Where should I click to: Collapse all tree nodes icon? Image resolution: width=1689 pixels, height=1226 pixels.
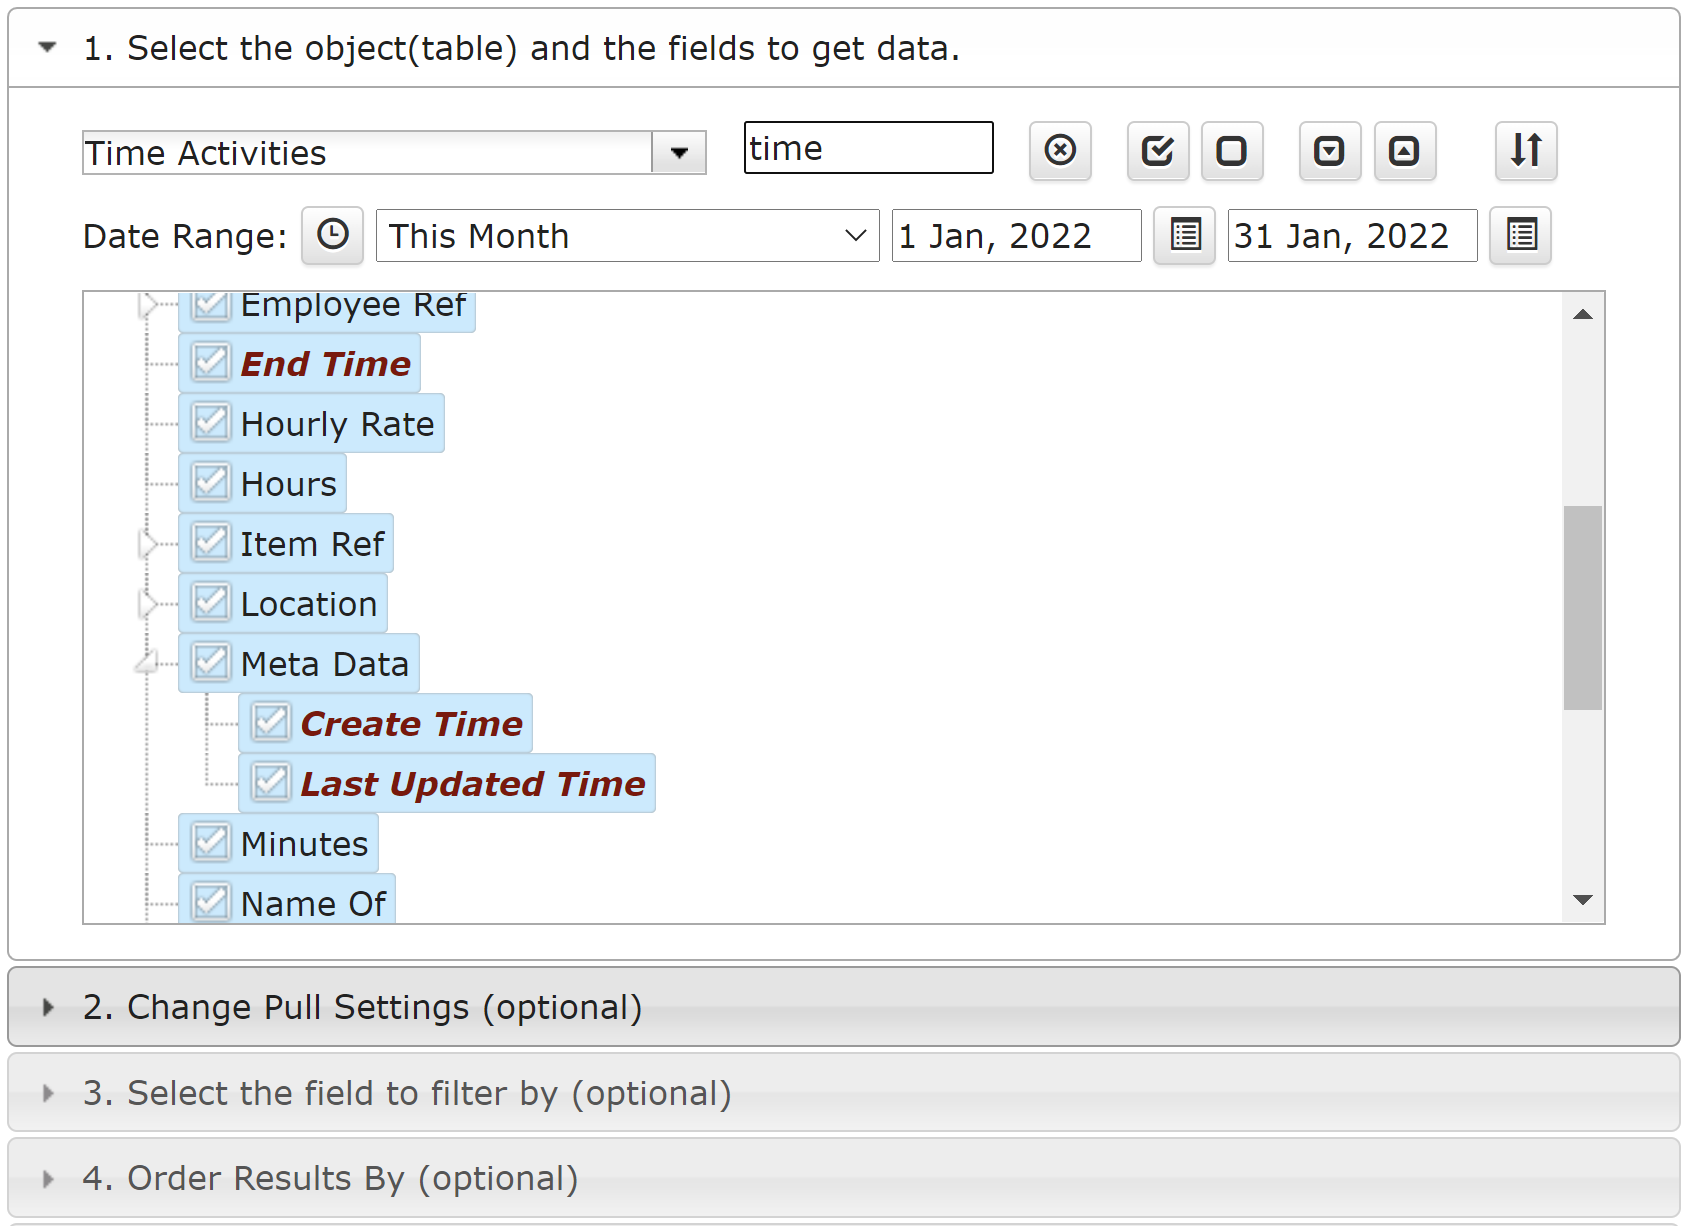click(x=1405, y=151)
